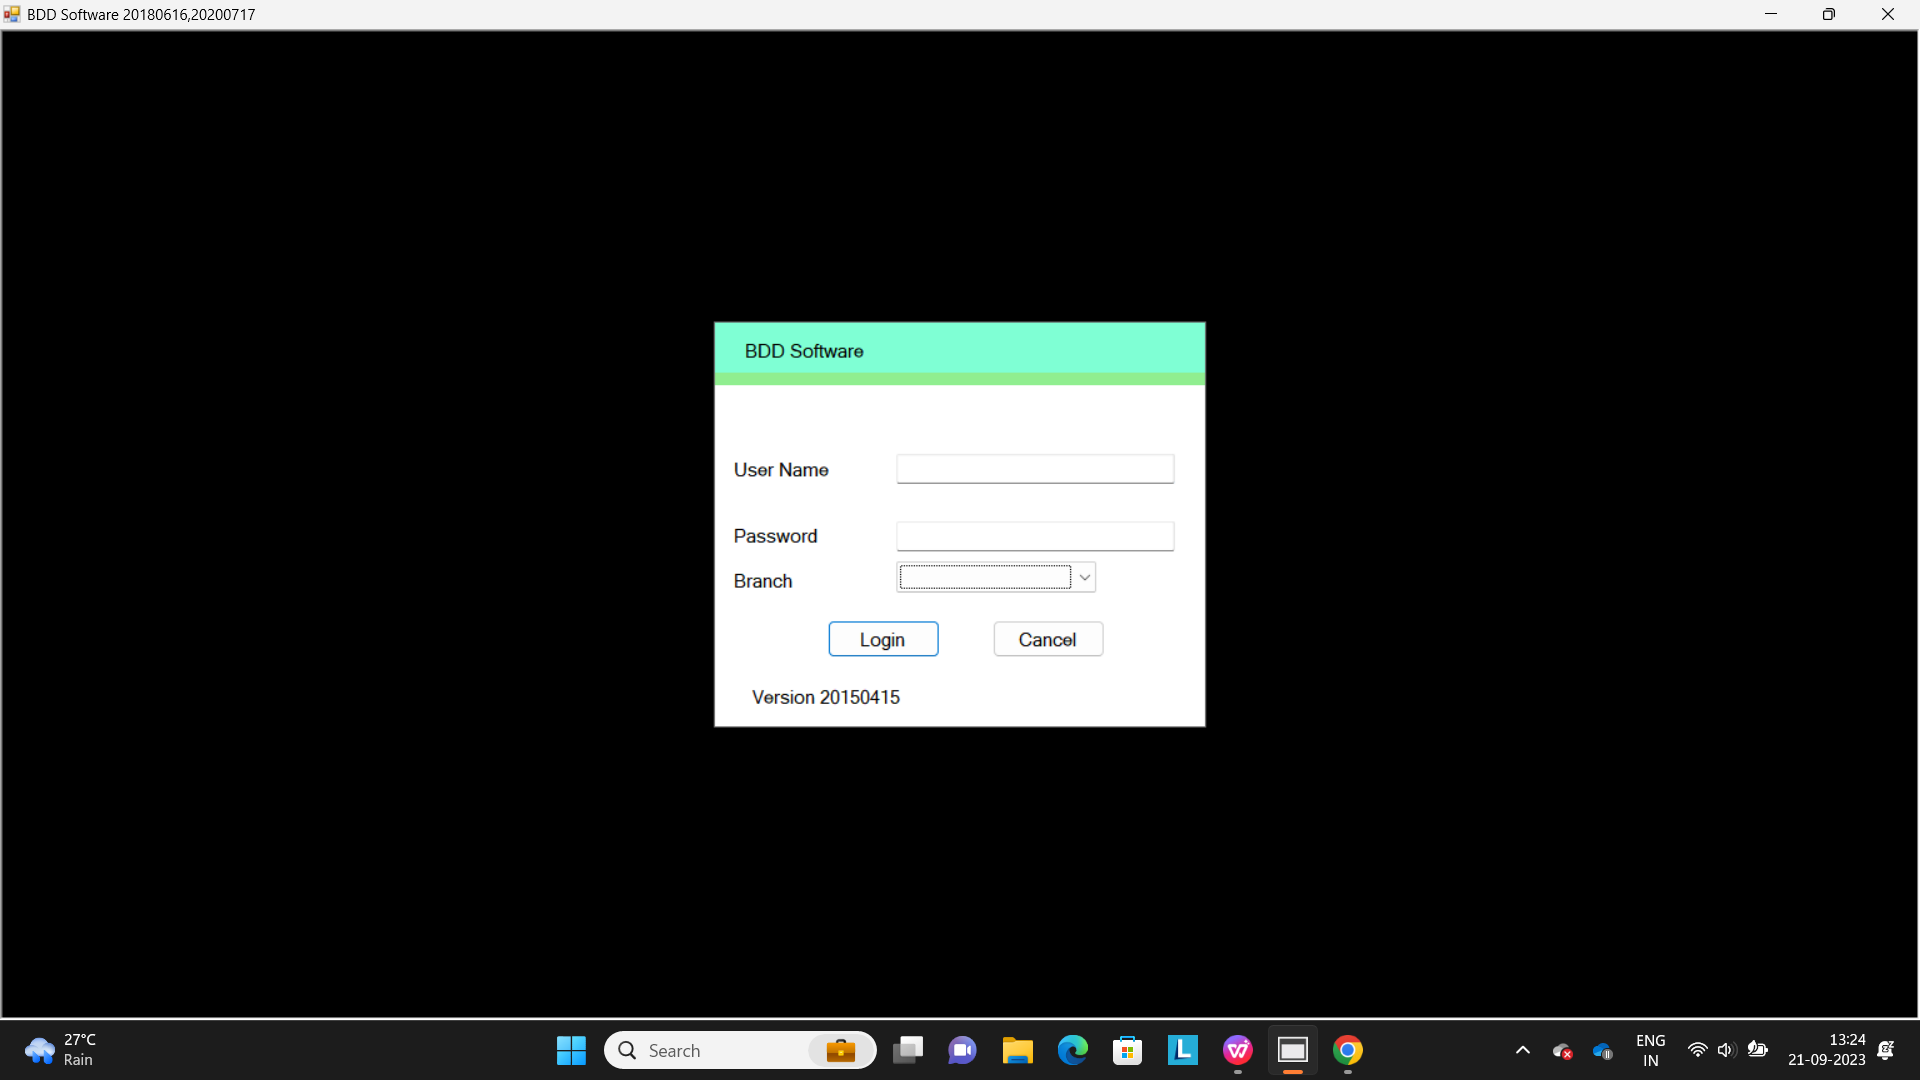Open Microsoft Store from taskbar

click(x=1128, y=1050)
